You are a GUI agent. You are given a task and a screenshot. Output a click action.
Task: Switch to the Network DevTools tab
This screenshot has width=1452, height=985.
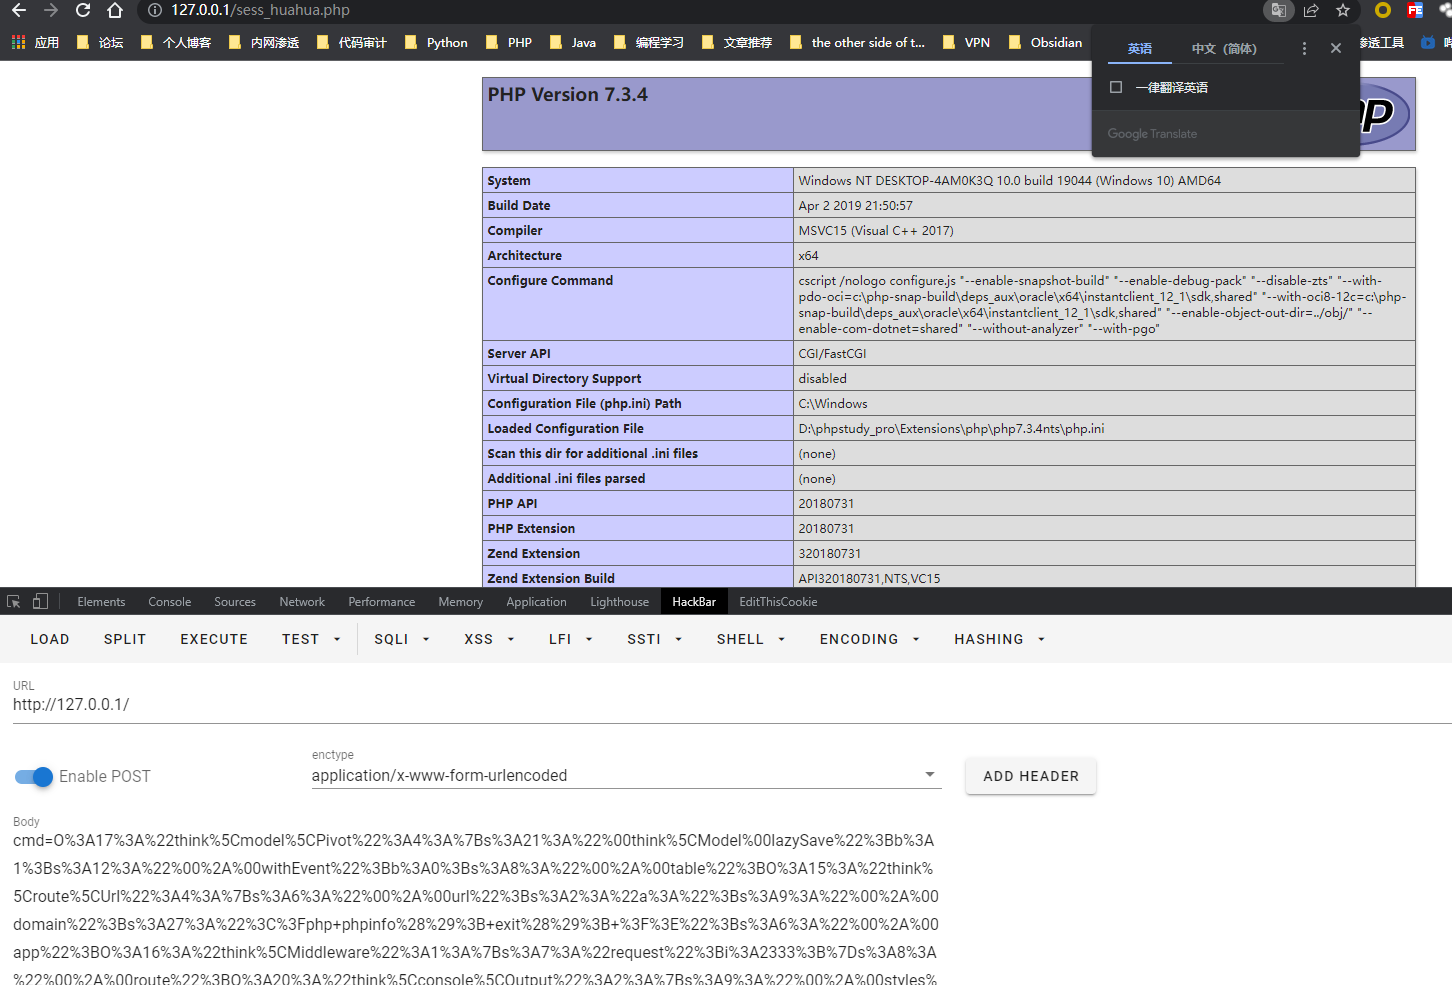[x=302, y=602]
